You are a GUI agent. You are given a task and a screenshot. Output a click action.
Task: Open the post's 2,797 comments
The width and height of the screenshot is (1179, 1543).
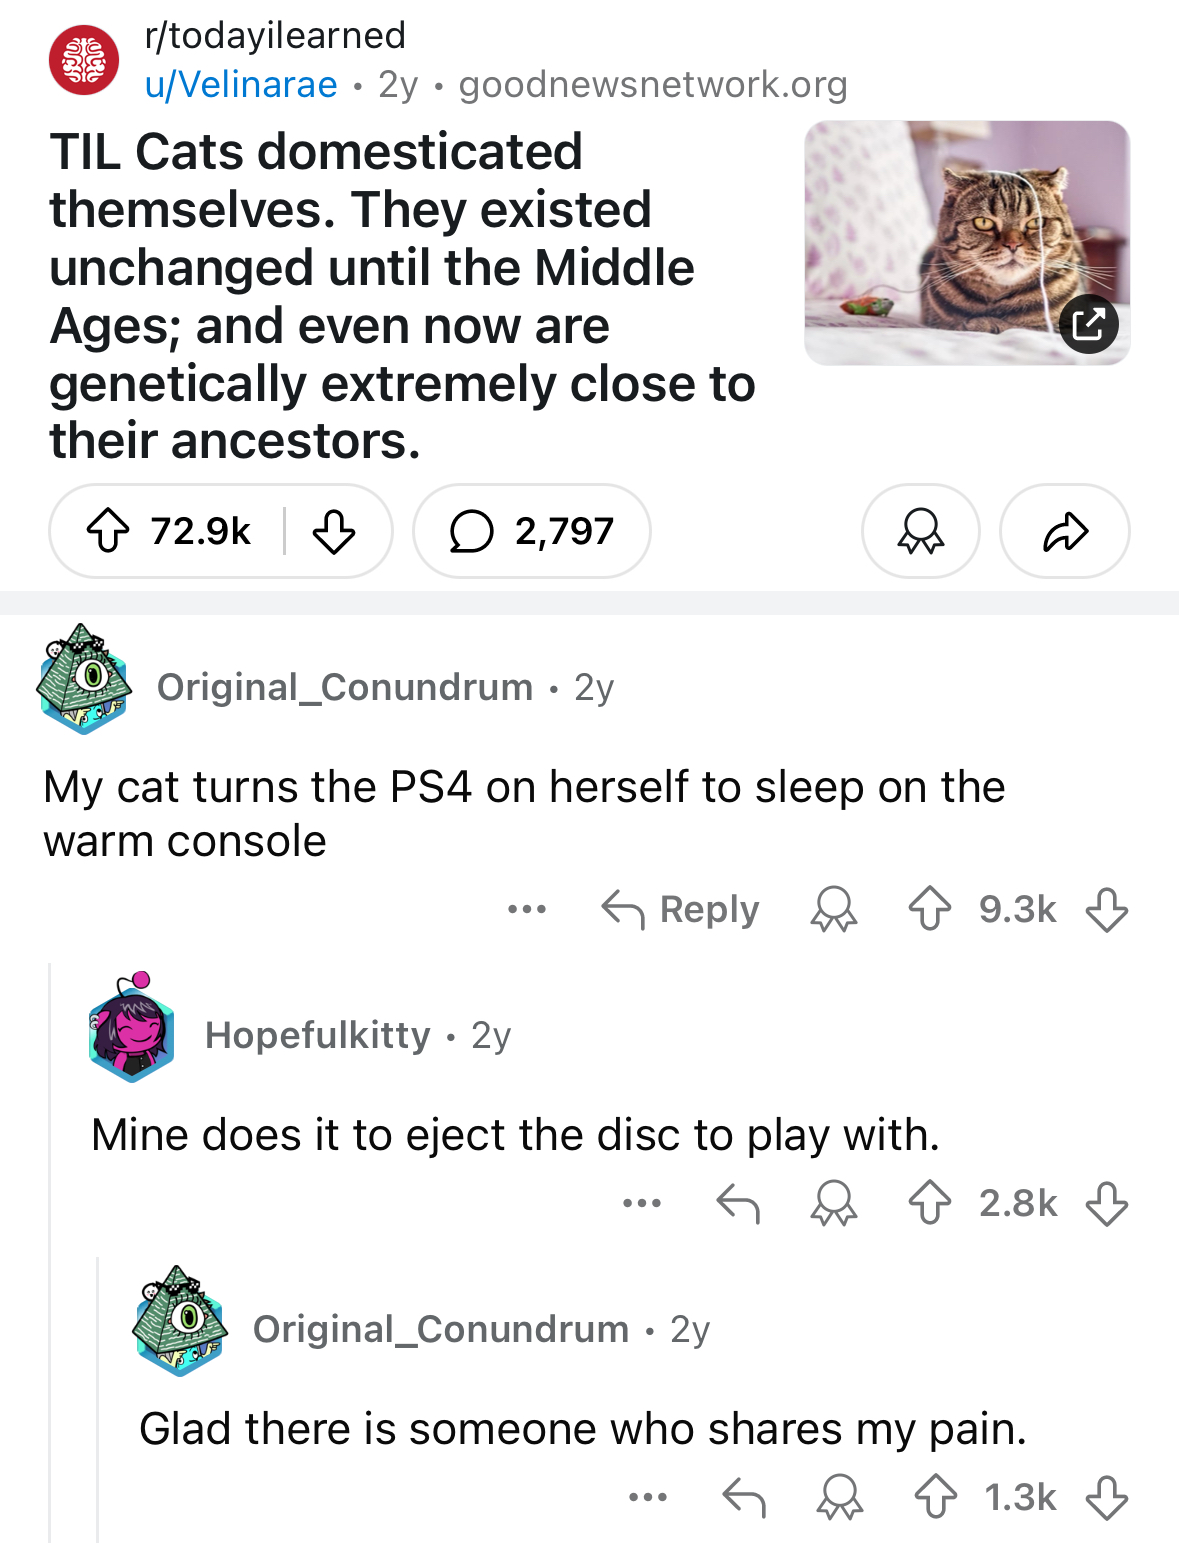point(532,531)
